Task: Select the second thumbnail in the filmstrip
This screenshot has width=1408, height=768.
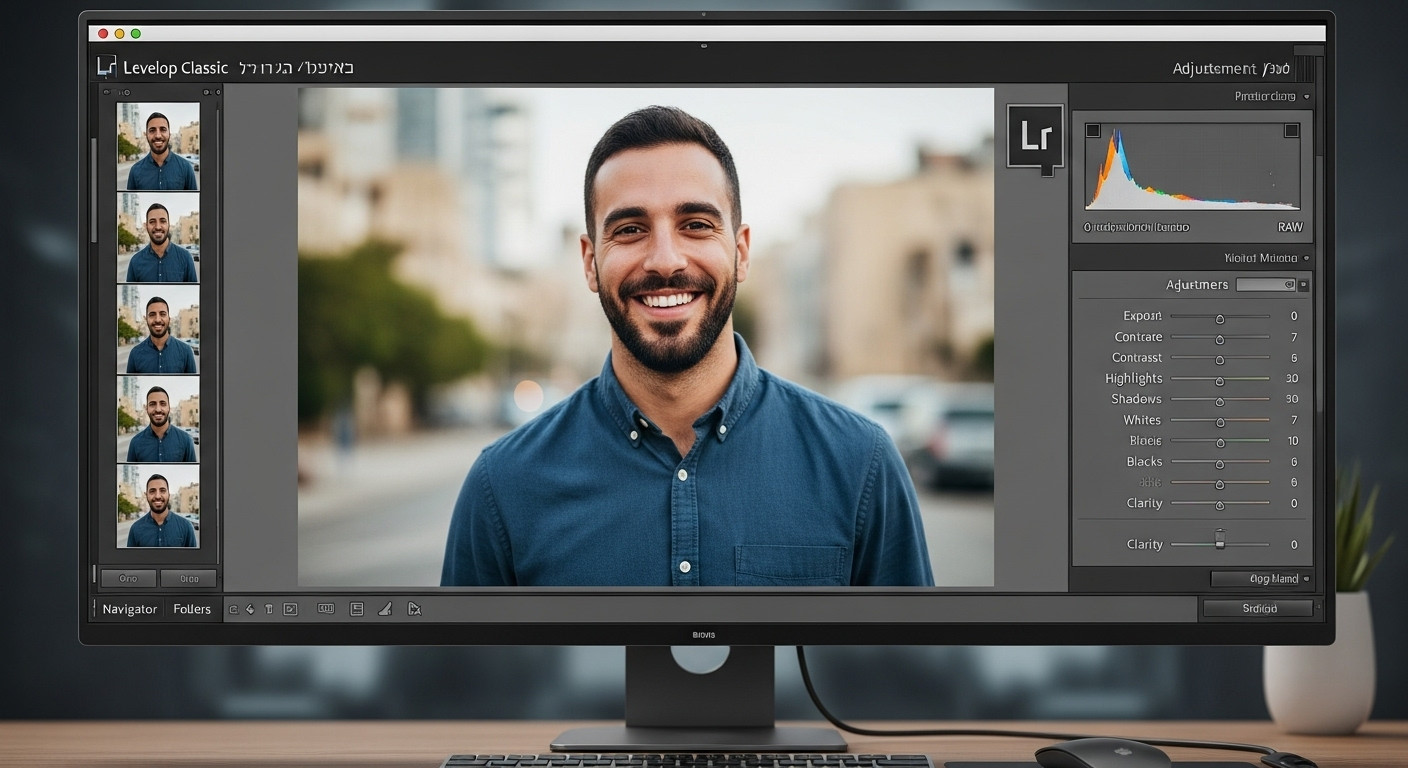Action: [x=158, y=237]
